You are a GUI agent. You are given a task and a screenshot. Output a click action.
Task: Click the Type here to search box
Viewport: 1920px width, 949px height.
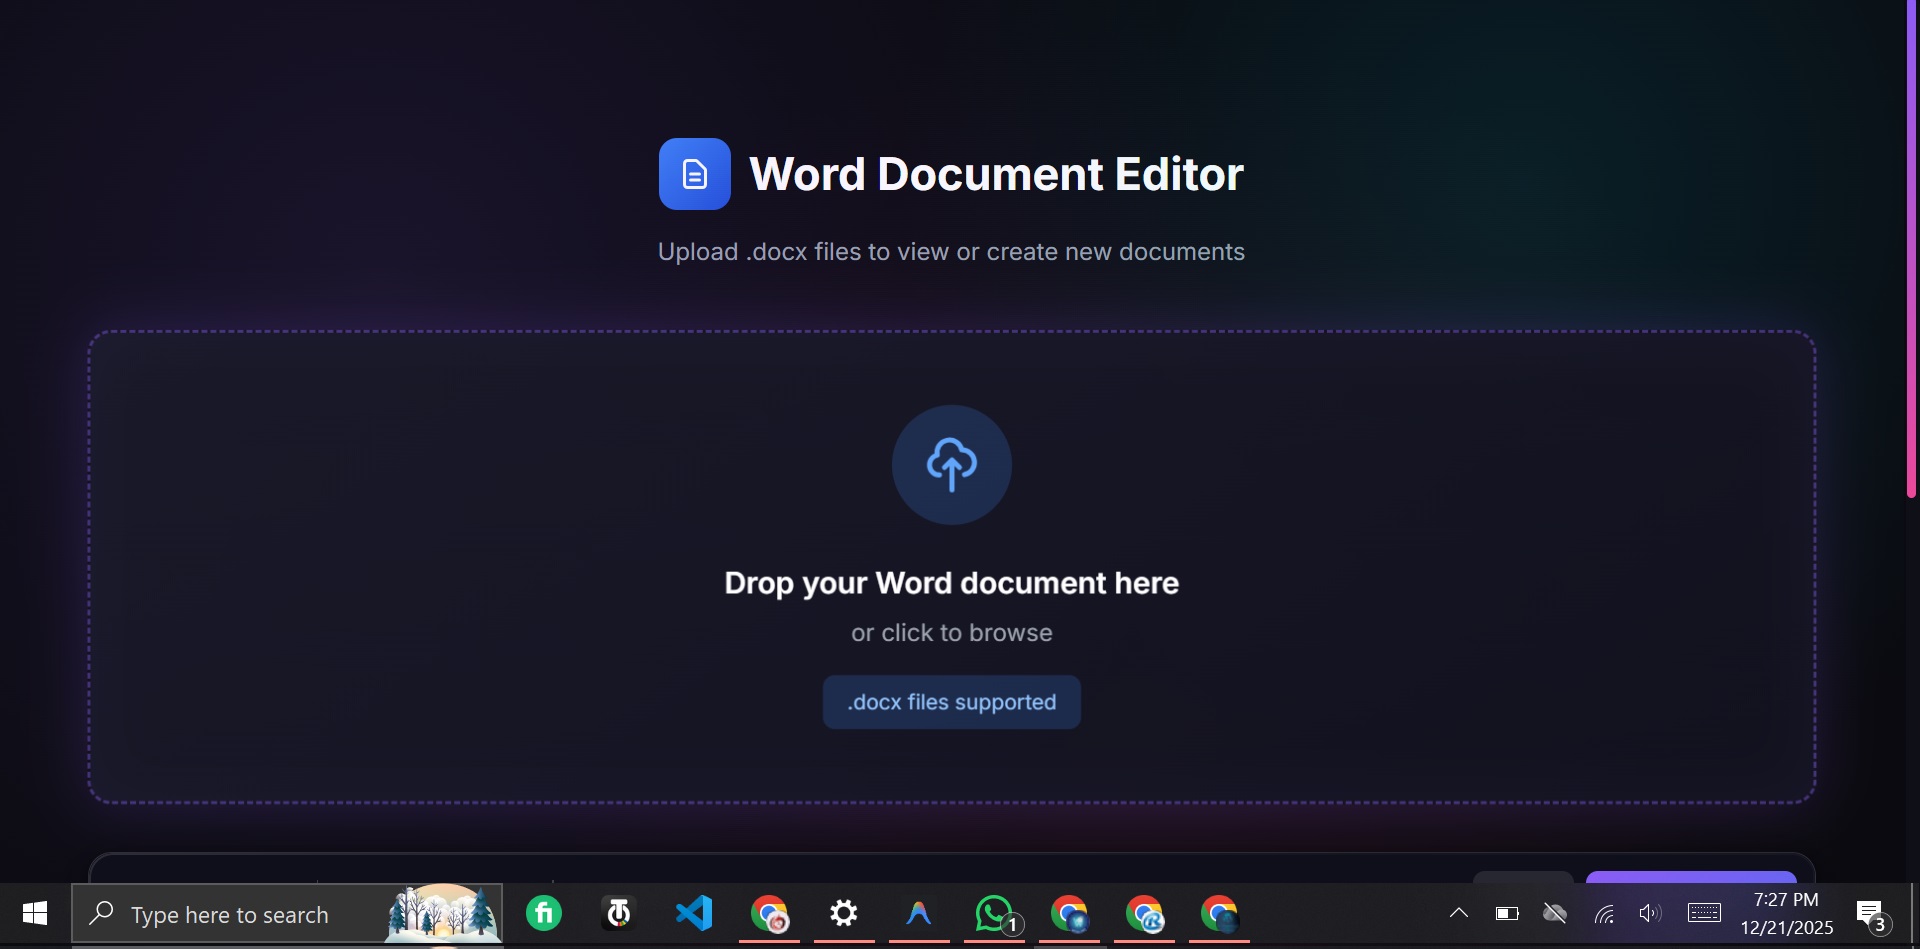(x=287, y=914)
